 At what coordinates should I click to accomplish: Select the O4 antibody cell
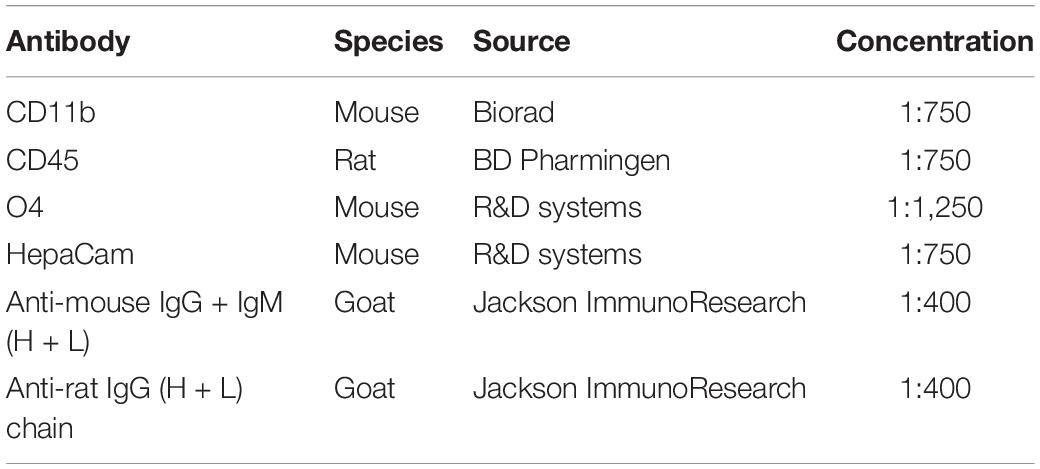[24, 207]
